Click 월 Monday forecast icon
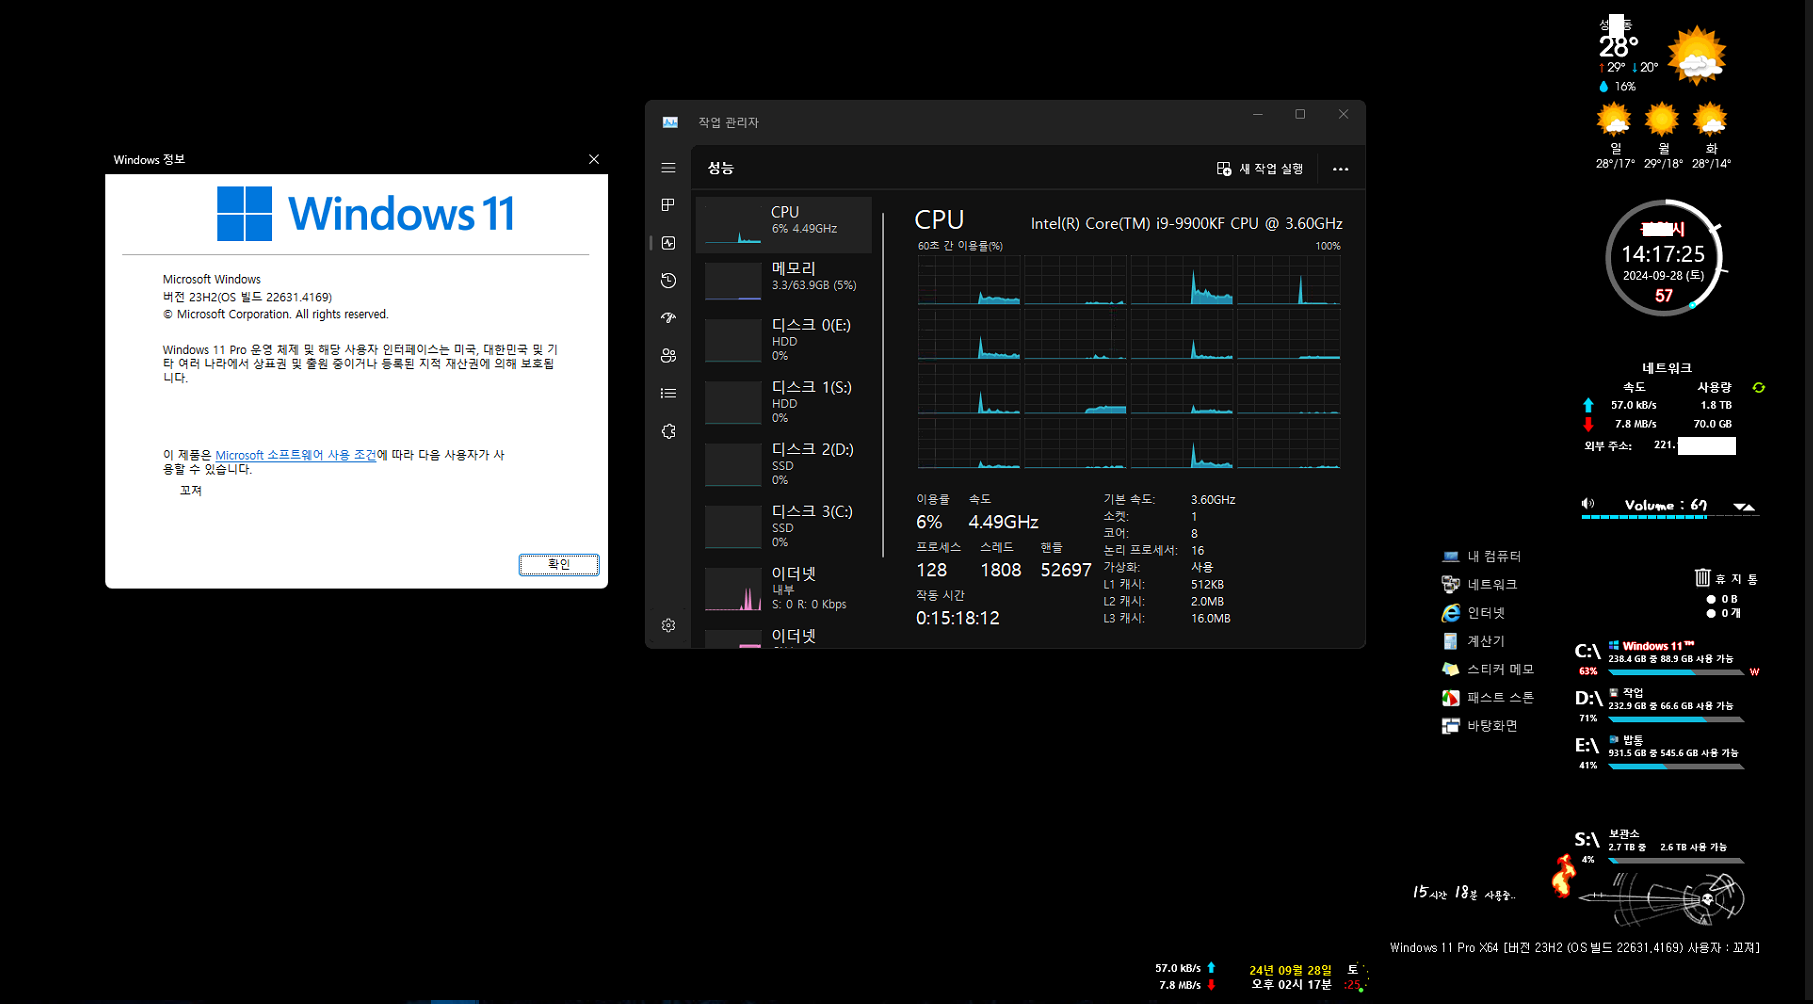 (x=1662, y=120)
